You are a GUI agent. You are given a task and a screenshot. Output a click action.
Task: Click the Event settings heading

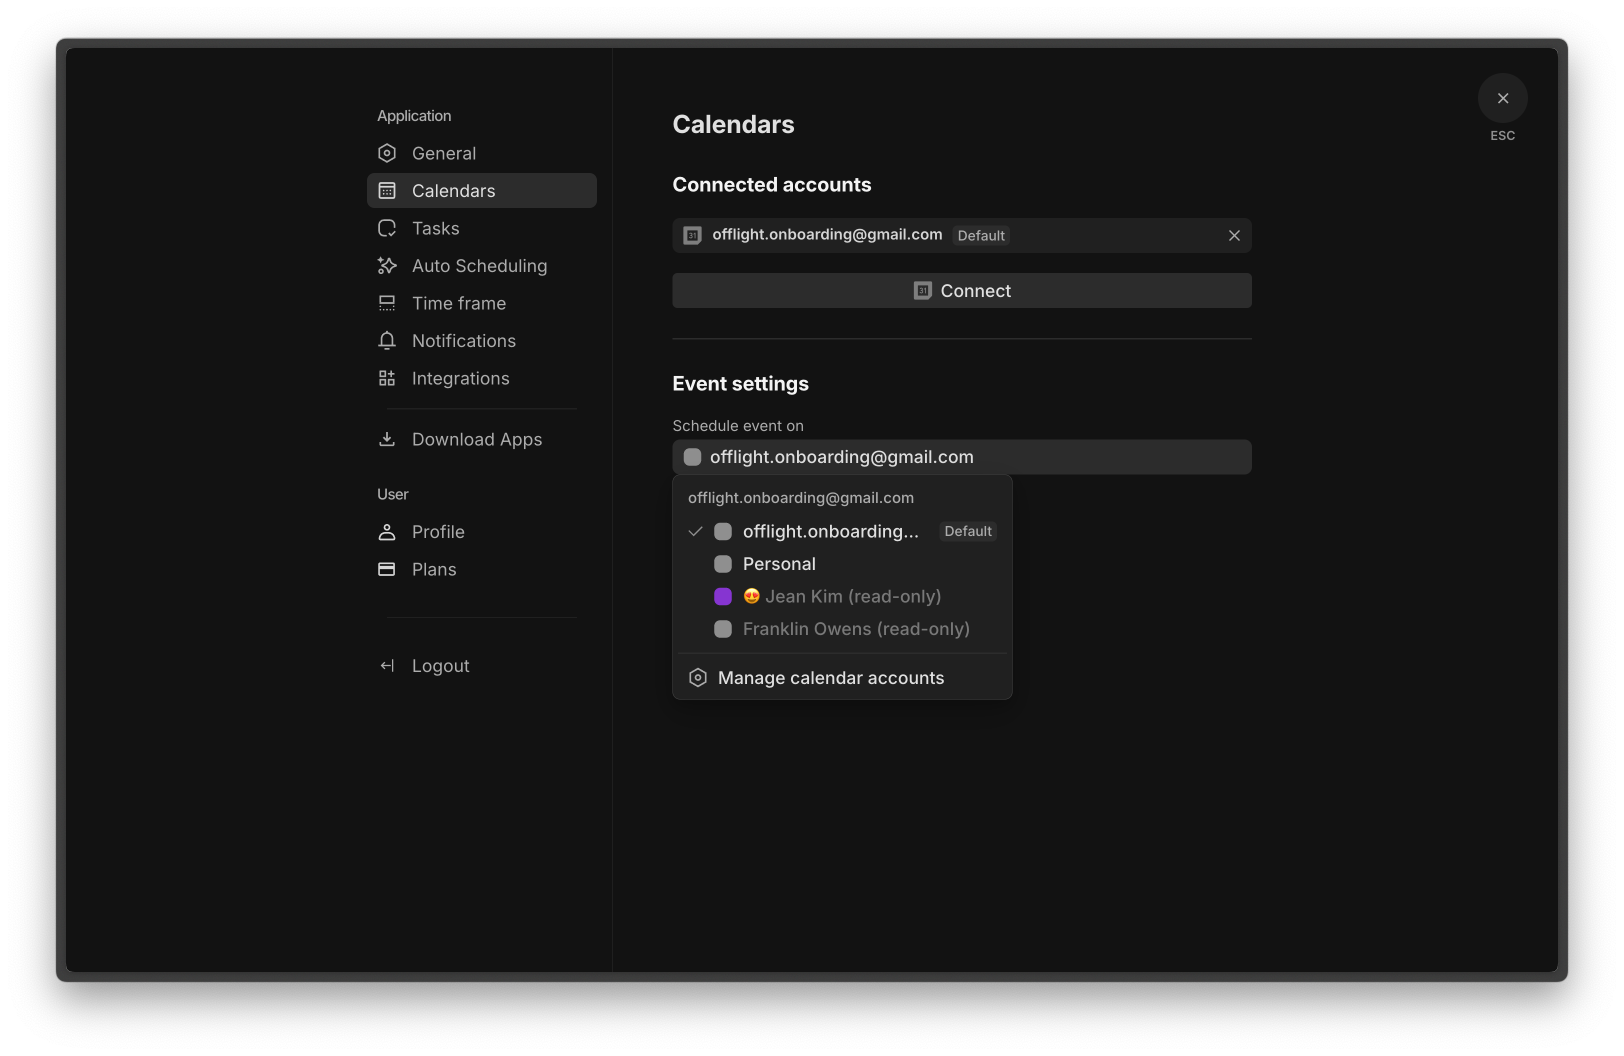[741, 384]
